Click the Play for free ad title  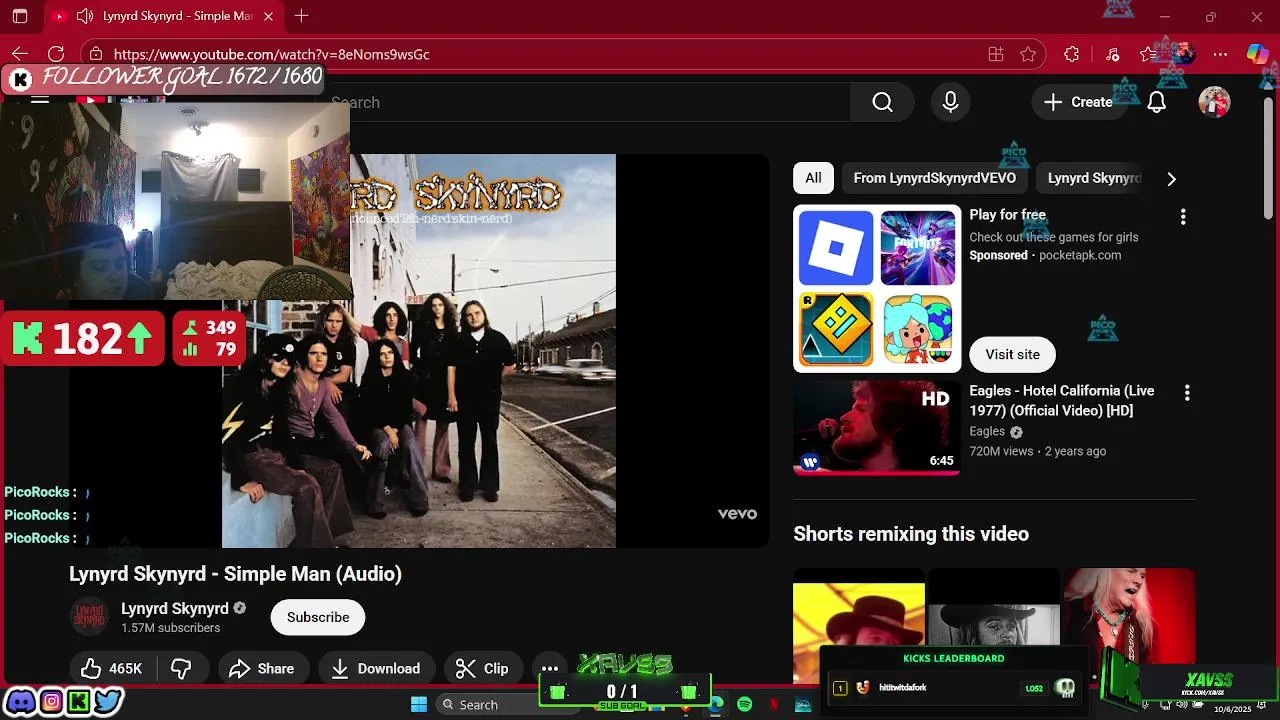(x=1007, y=215)
